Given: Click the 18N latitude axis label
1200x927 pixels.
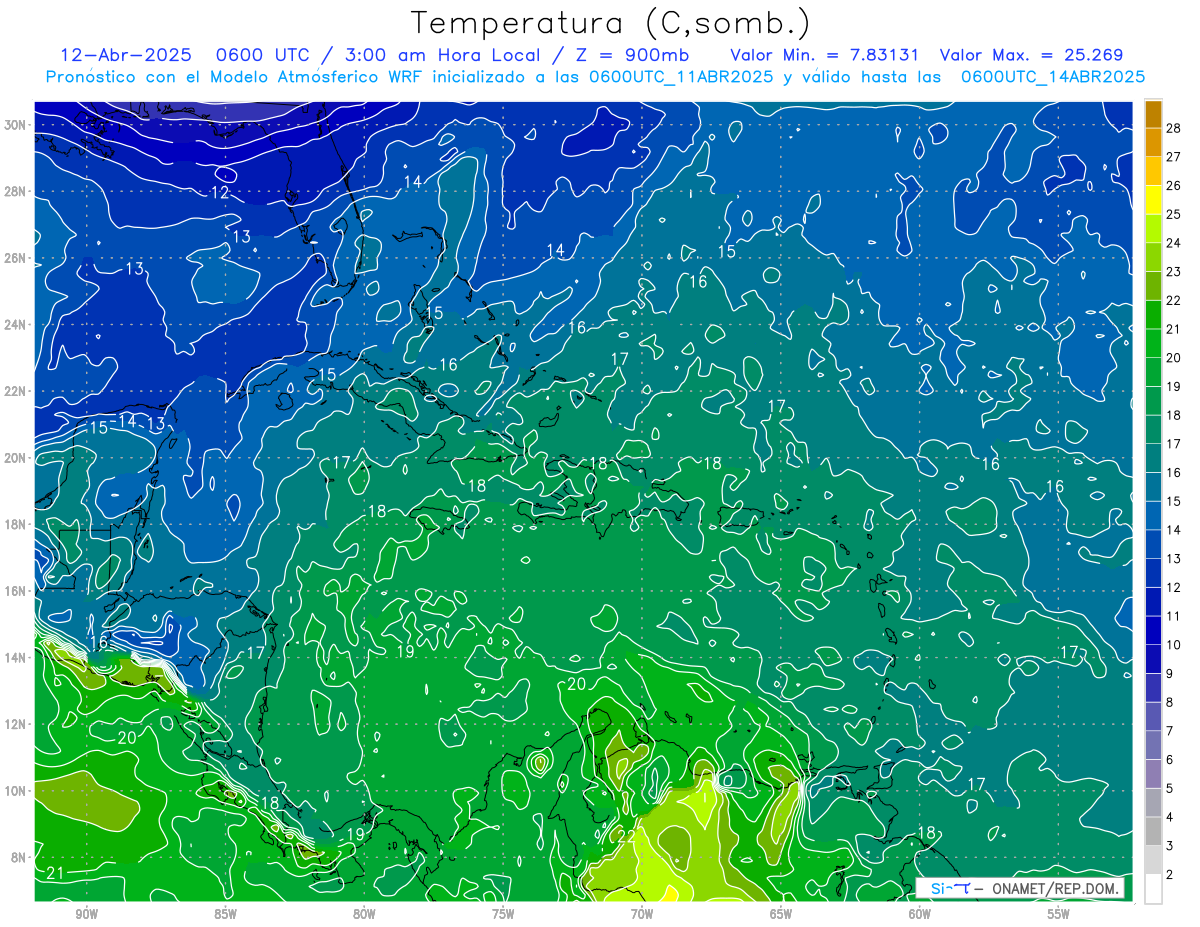Looking at the screenshot, I should coord(16,524).
